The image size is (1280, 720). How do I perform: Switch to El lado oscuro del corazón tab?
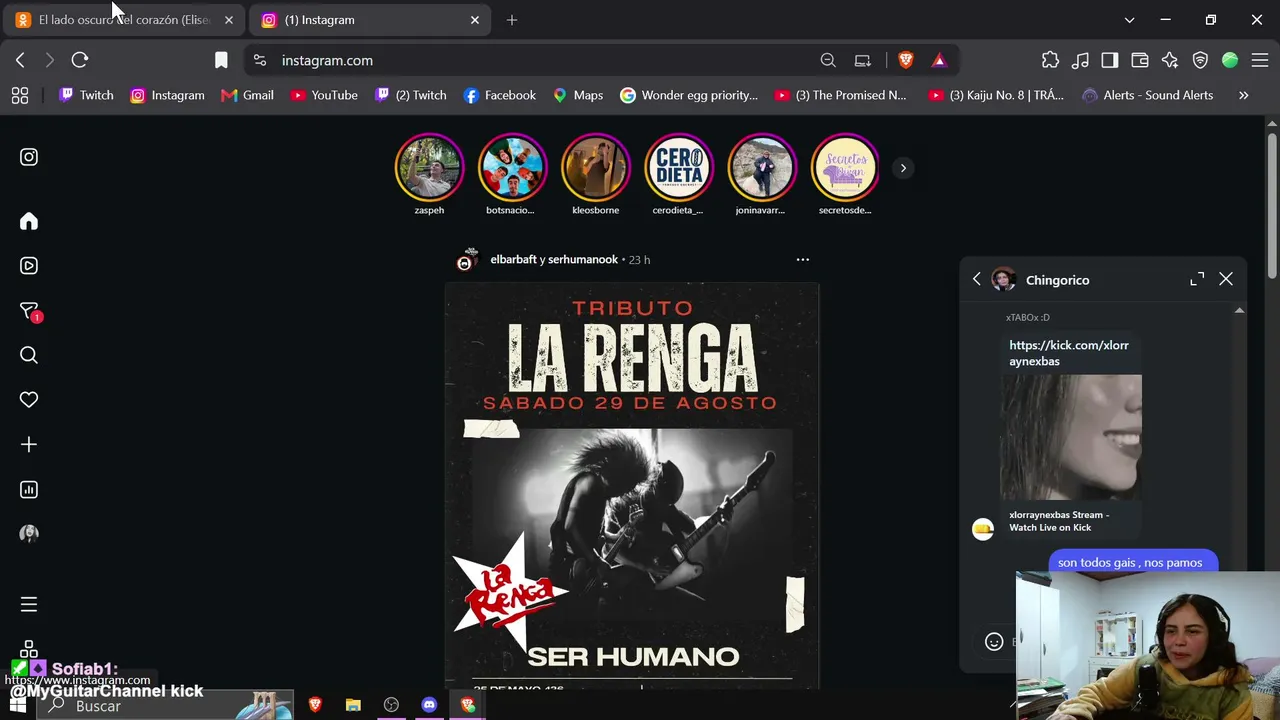point(123,20)
